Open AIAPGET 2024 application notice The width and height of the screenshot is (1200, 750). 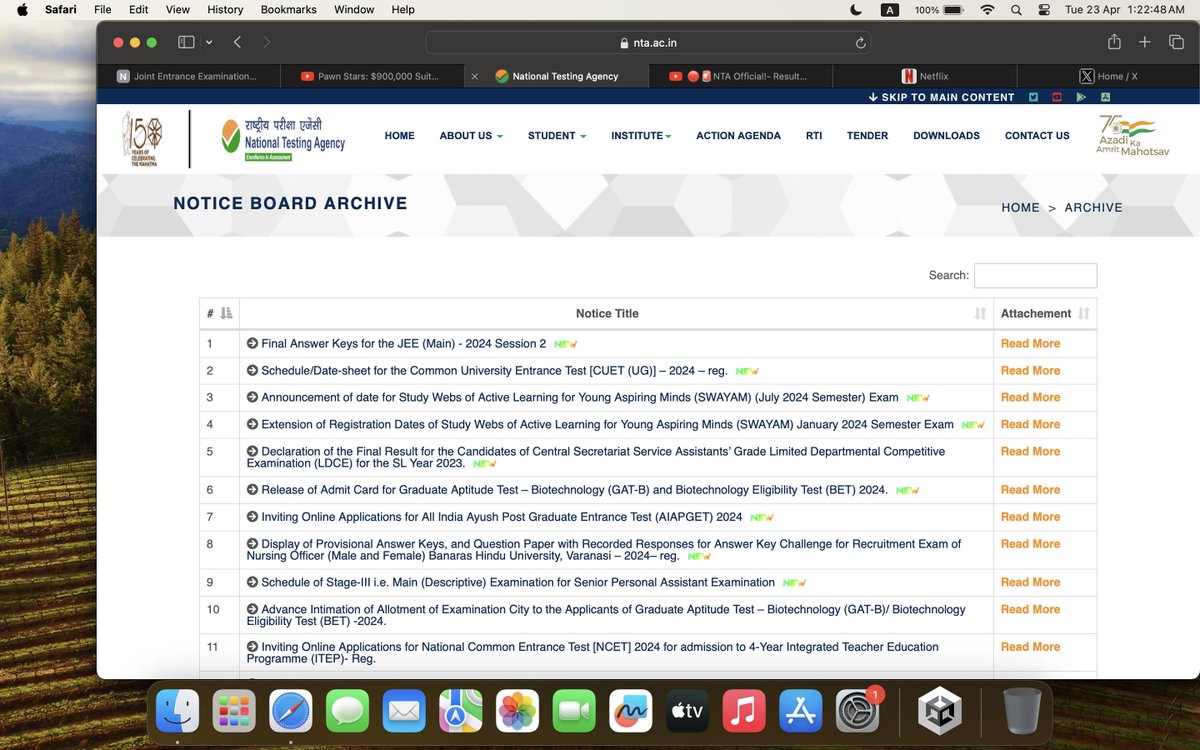(502, 517)
